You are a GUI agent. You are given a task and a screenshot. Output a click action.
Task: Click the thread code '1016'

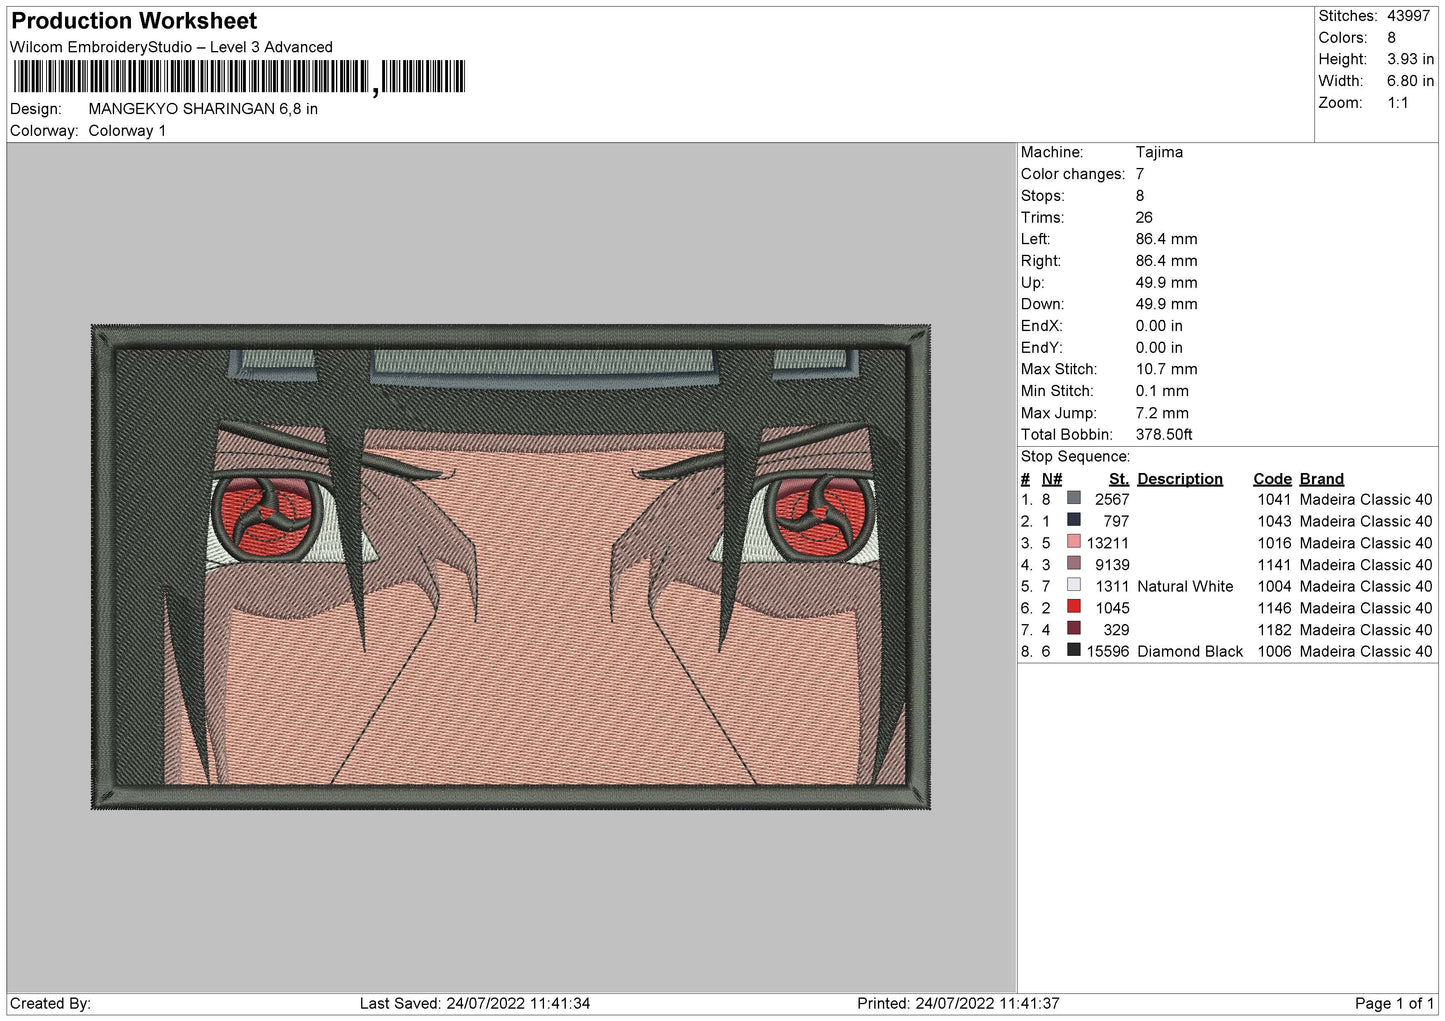click(x=1274, y=543)
